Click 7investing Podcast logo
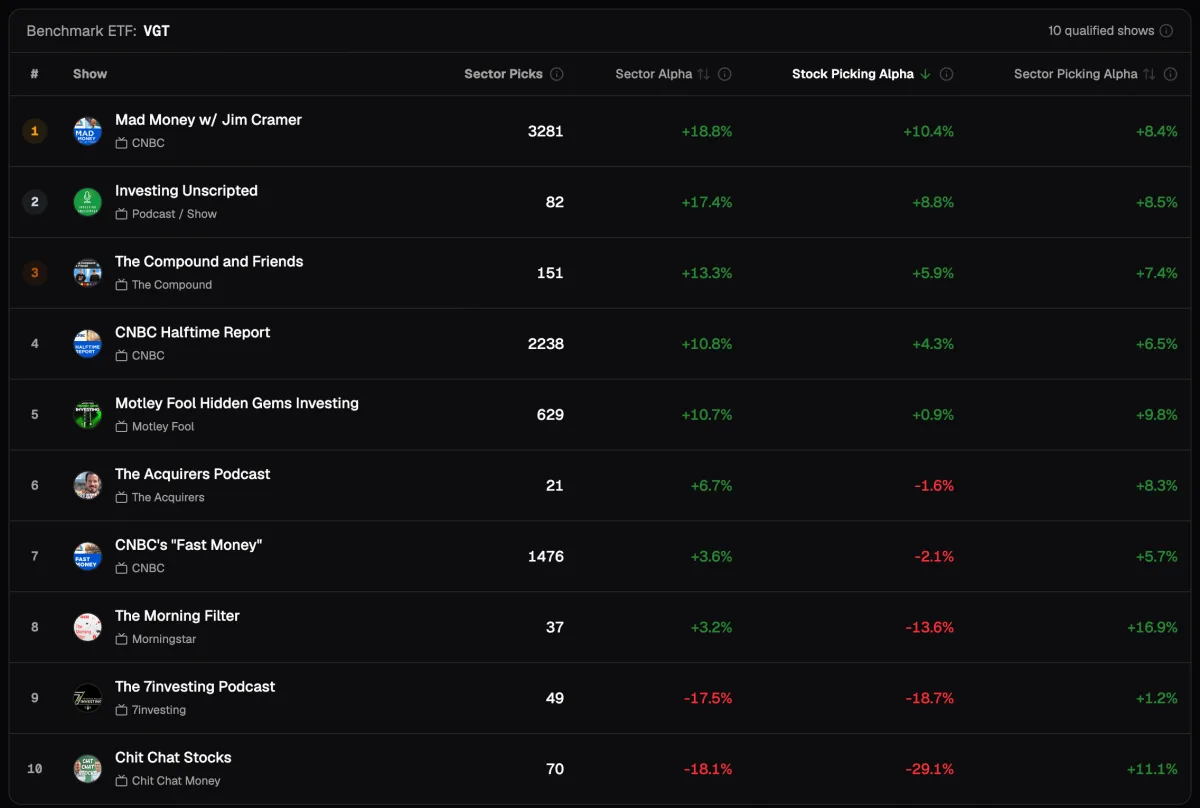1200x808 pixels. 88,698
